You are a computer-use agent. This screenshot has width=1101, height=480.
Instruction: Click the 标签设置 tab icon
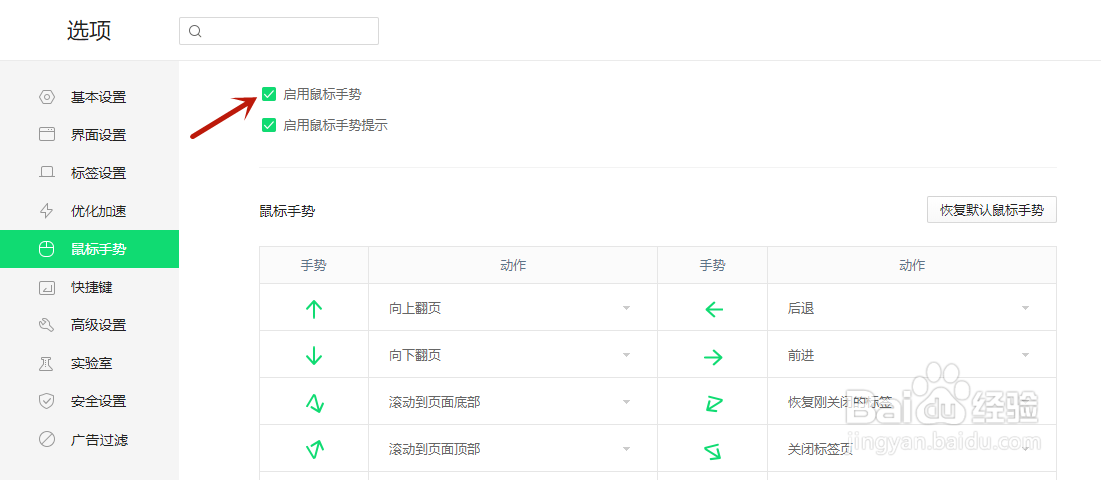46,173
